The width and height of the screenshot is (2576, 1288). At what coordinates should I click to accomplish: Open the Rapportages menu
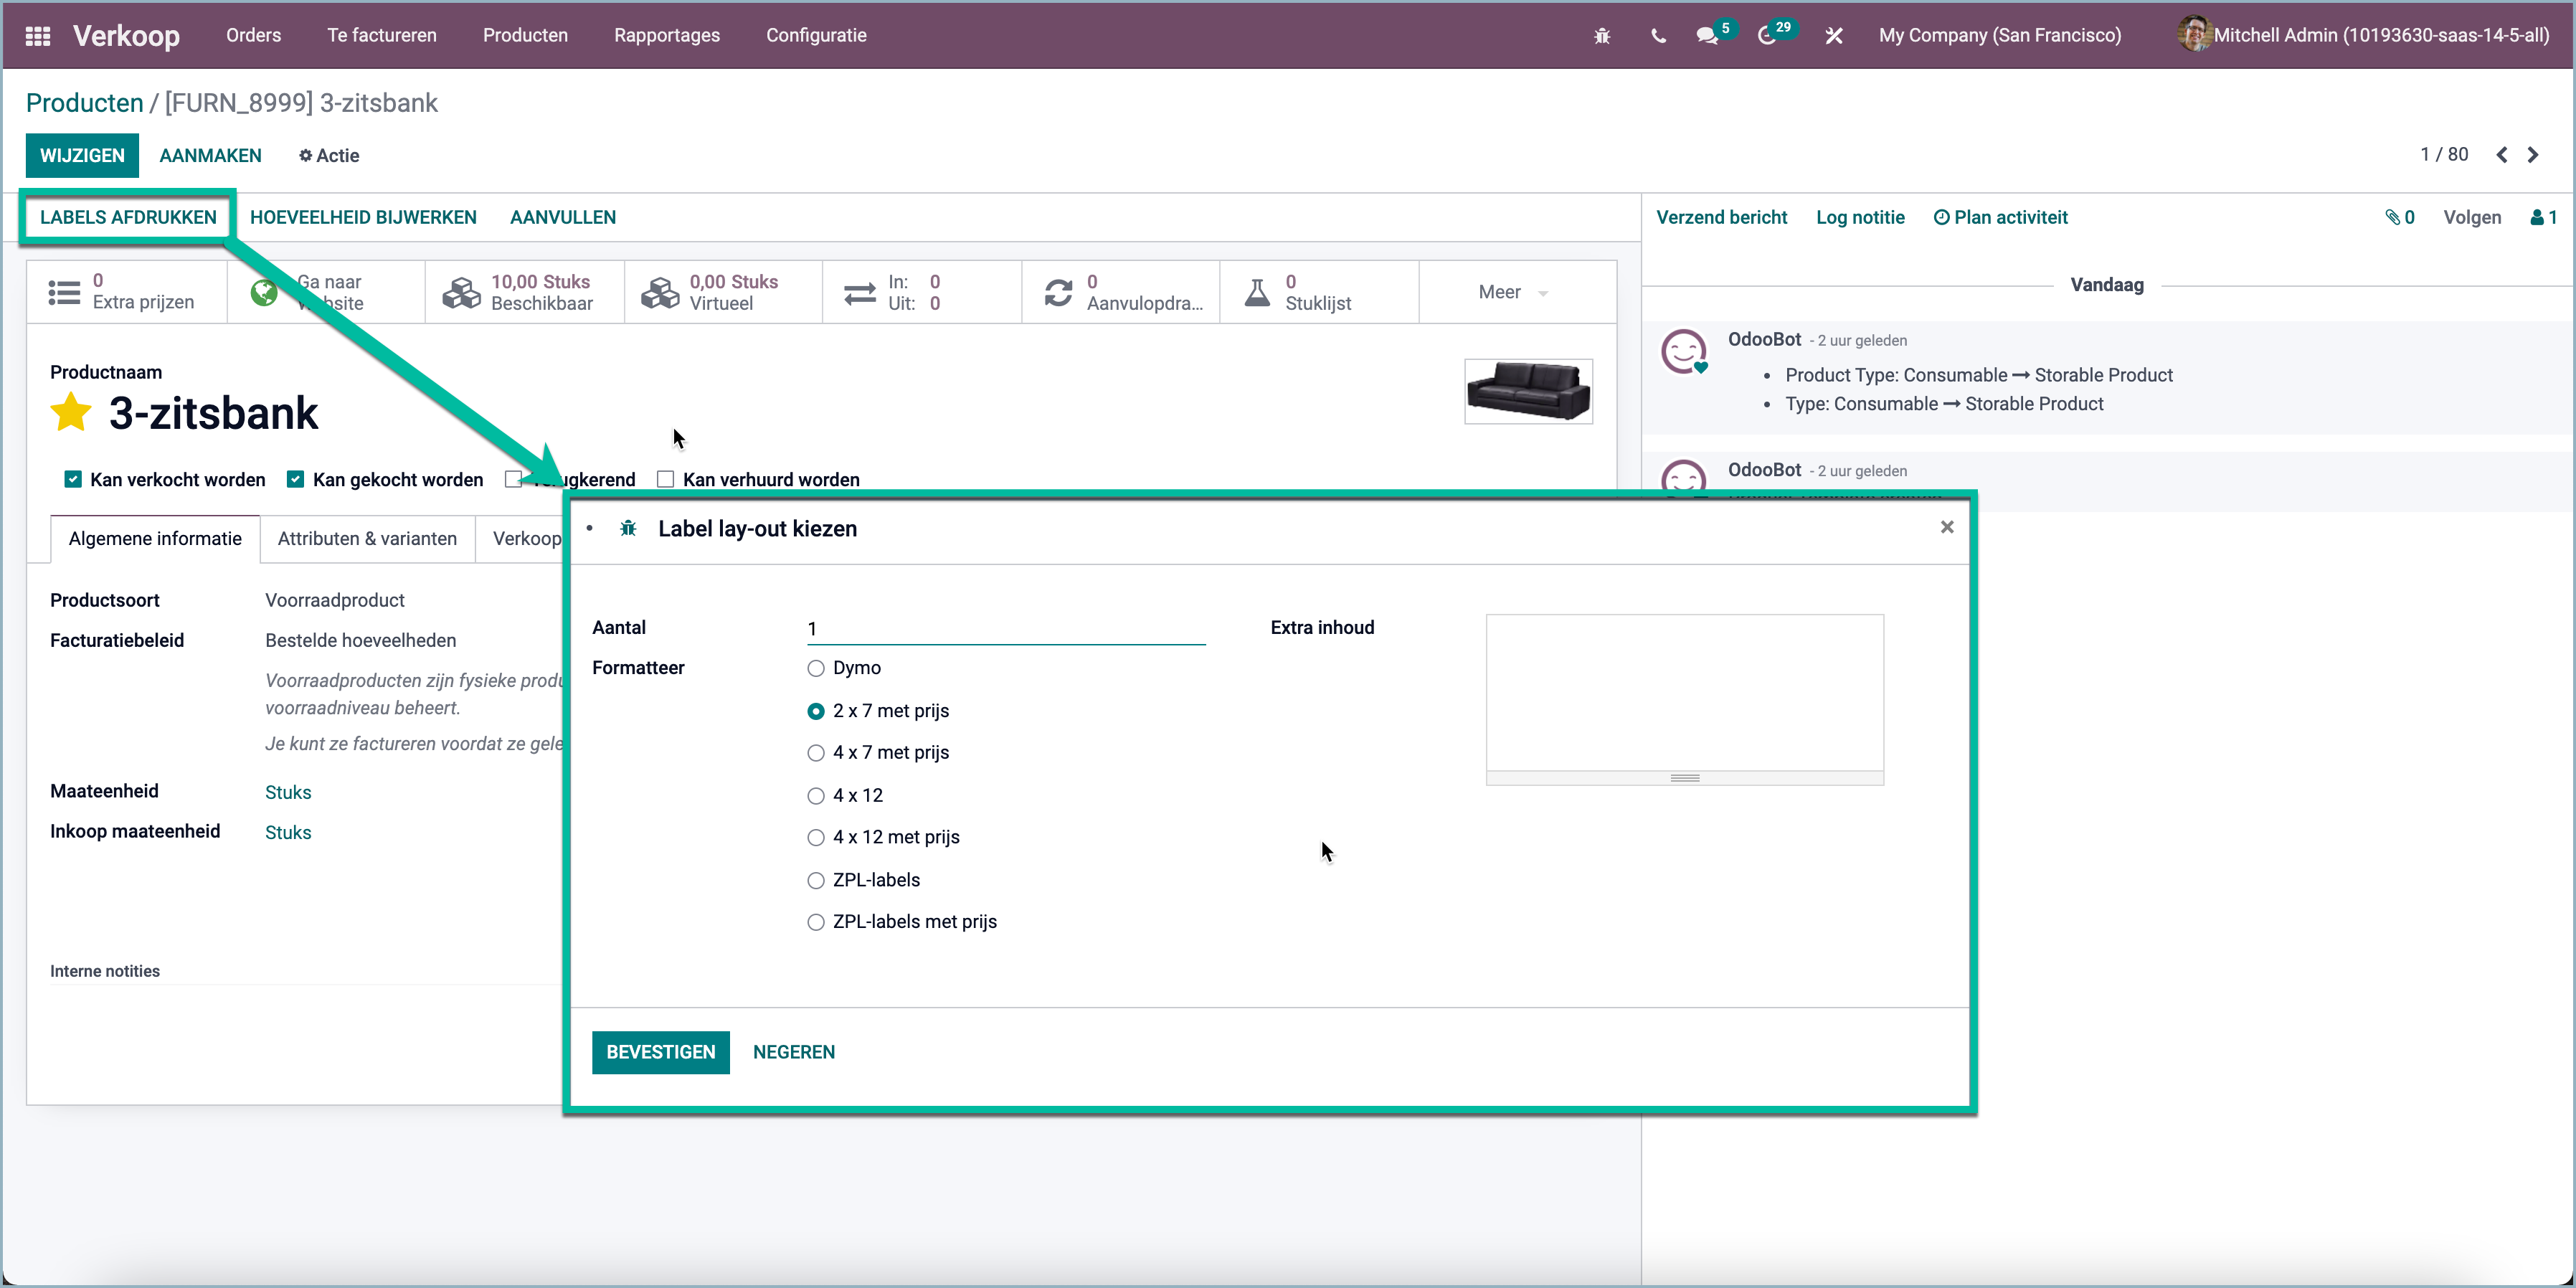coord(667,35)
